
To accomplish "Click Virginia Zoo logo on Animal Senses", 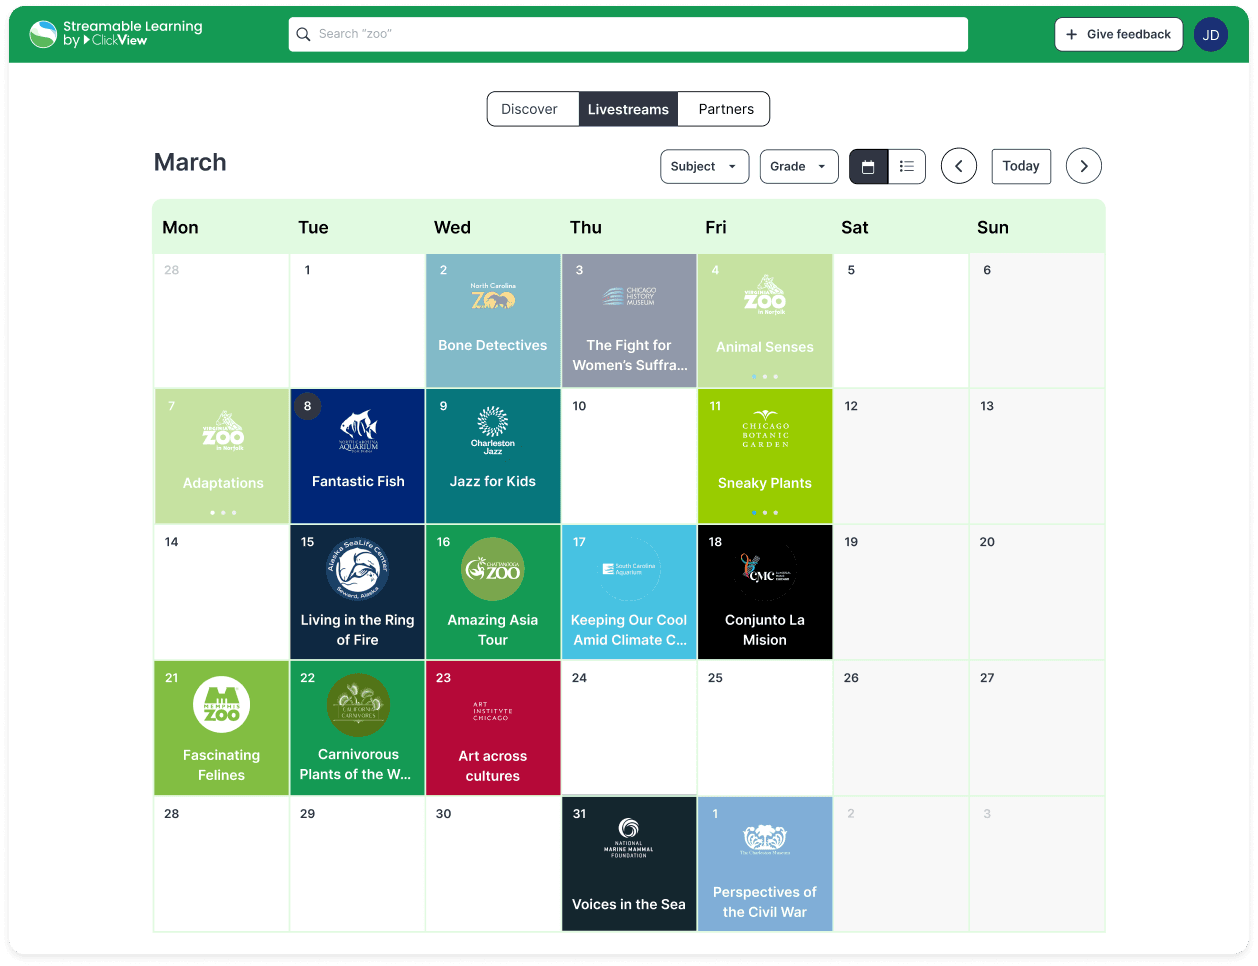I will click(765, 296).
